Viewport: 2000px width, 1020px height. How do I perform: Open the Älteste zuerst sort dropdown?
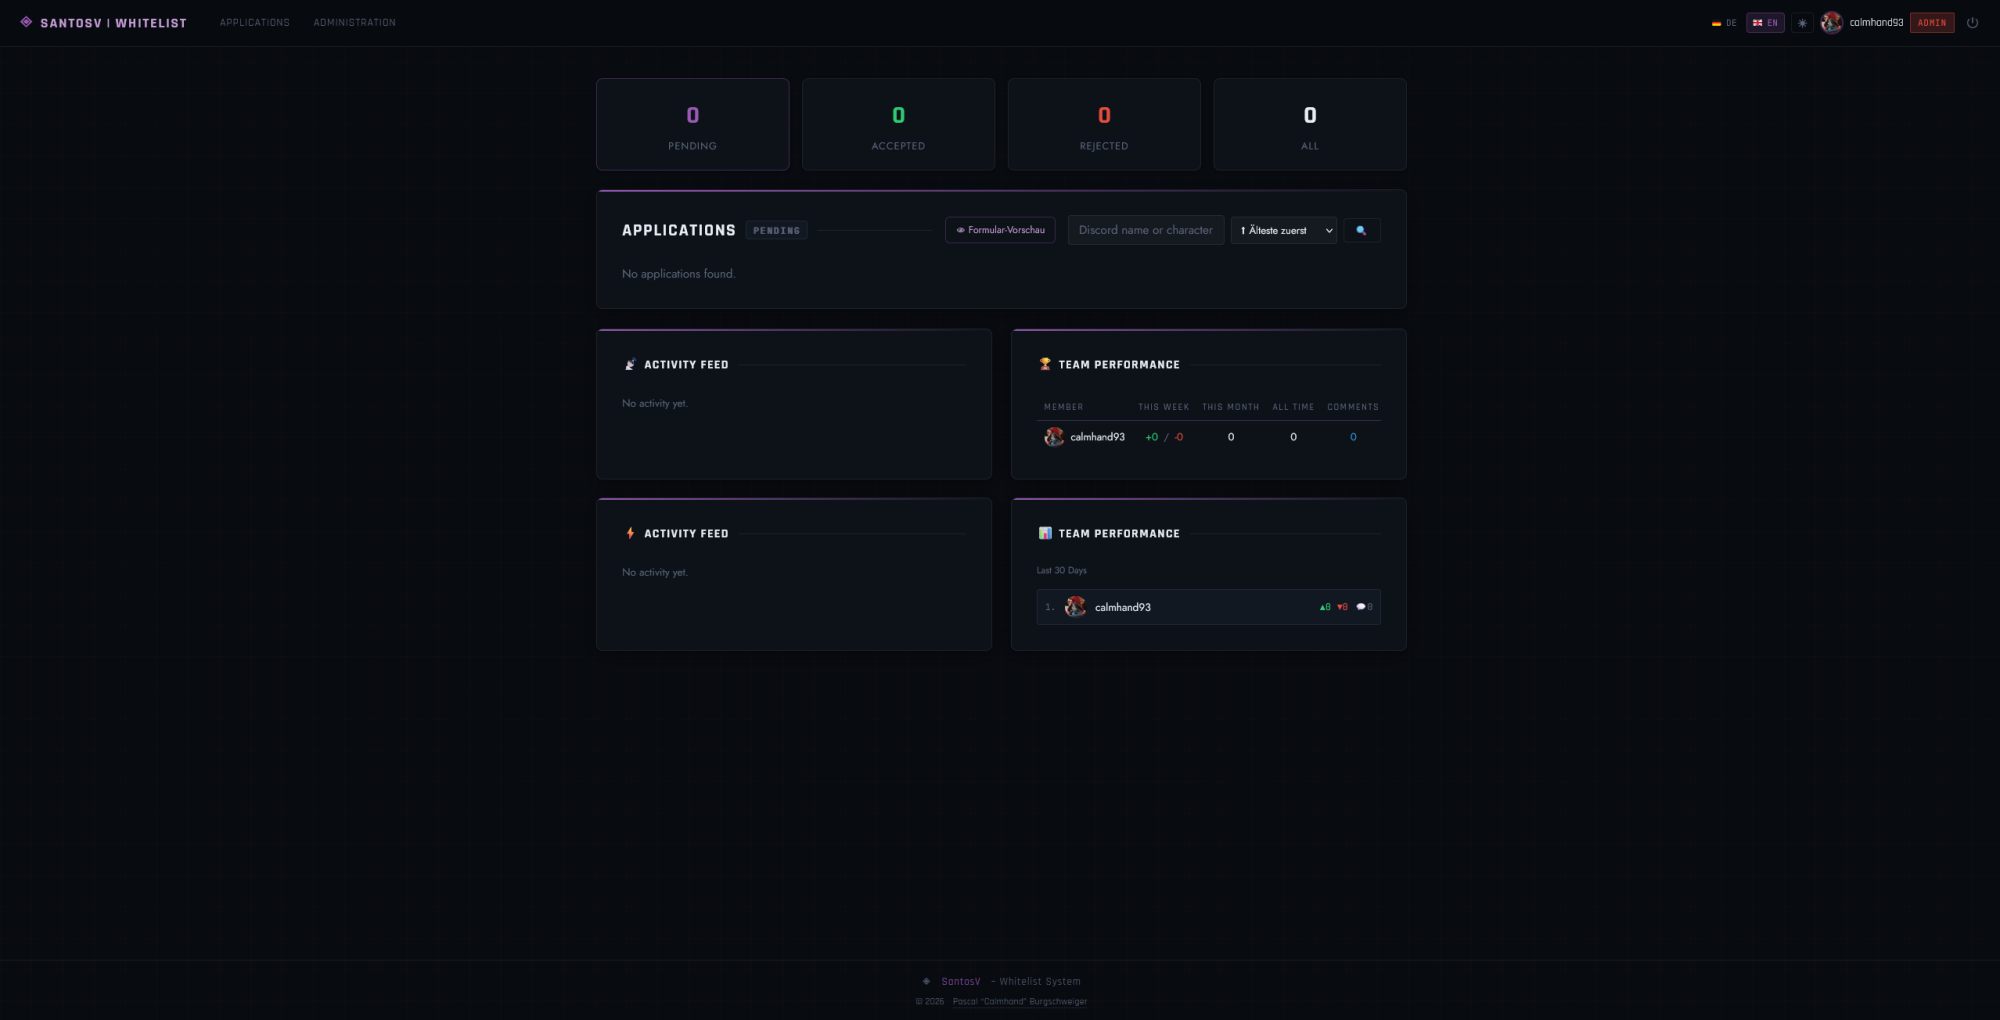(x=1284, y=230)
